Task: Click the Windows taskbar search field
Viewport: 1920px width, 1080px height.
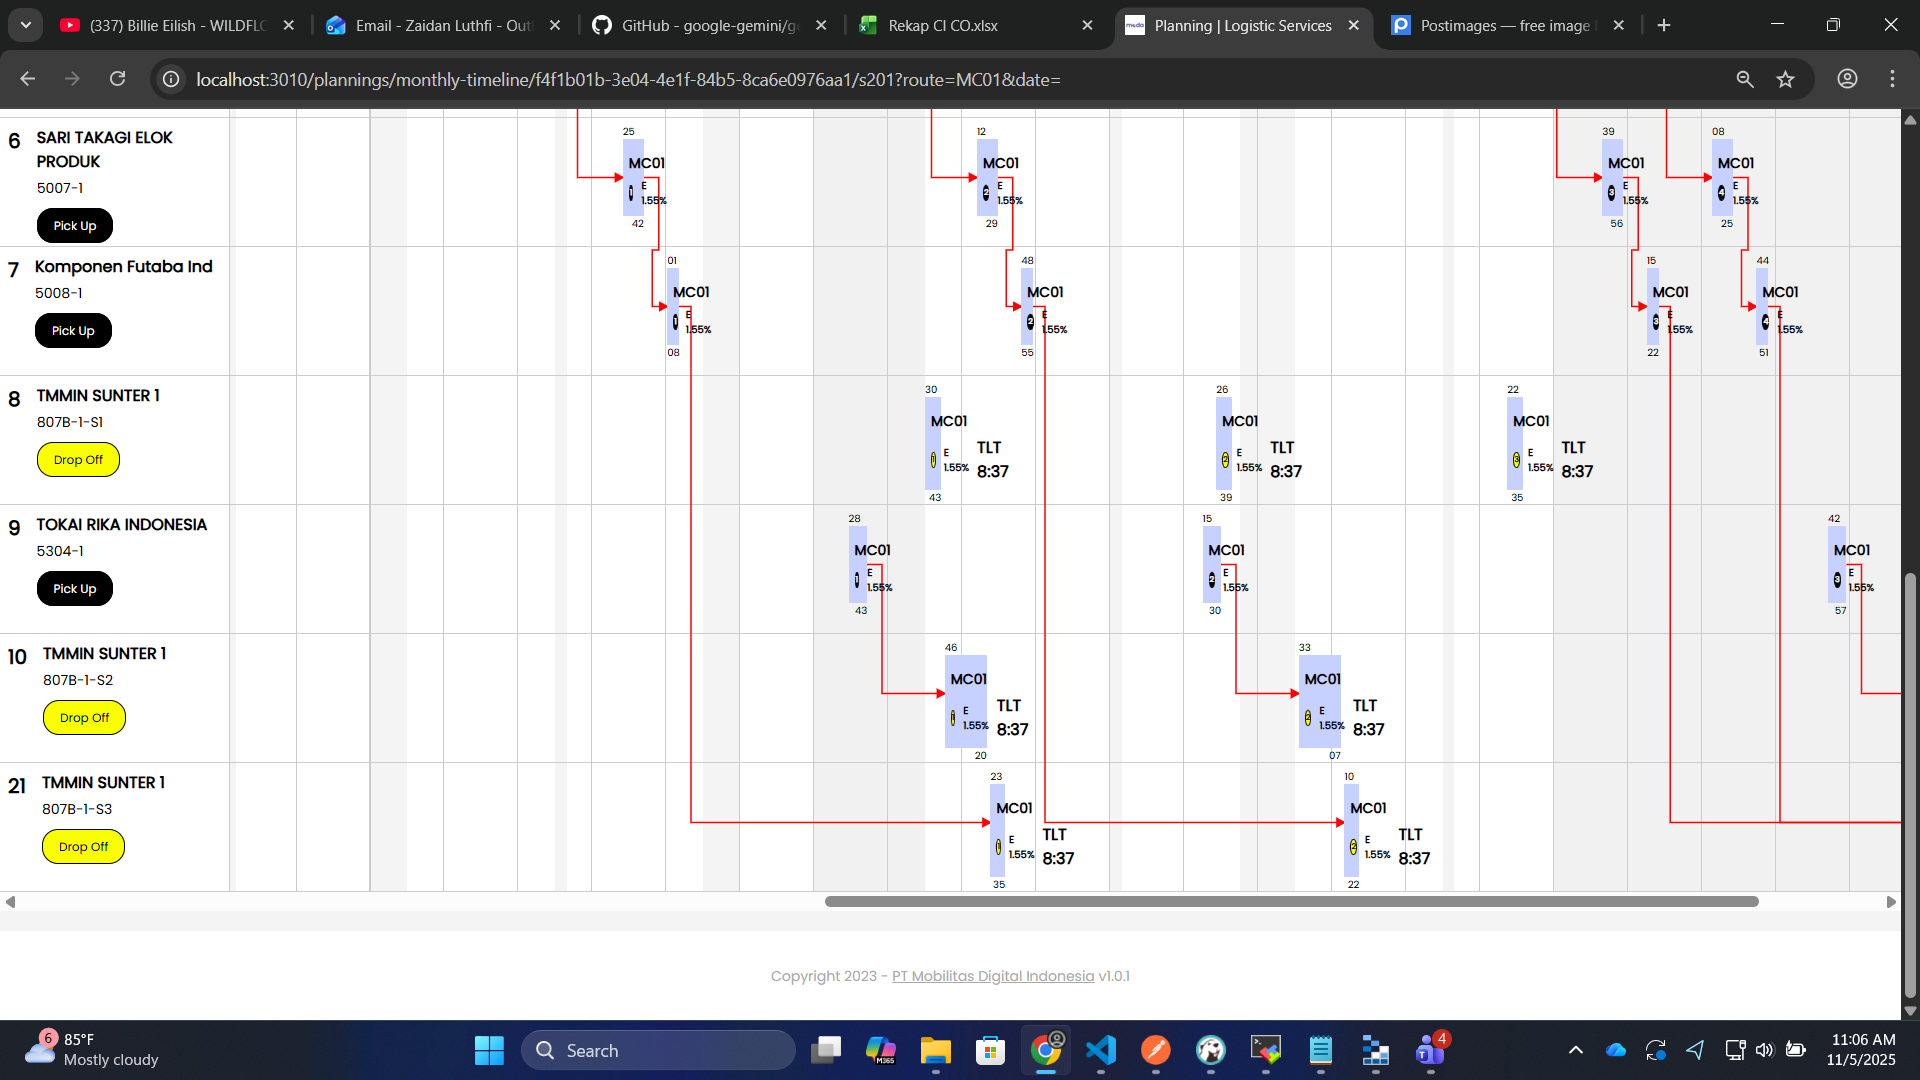Action: pos(660,1050)
